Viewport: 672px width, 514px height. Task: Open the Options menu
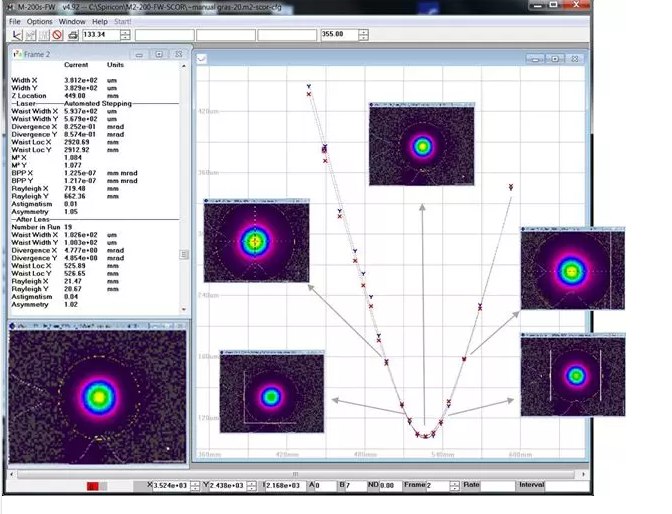(40, 21)
